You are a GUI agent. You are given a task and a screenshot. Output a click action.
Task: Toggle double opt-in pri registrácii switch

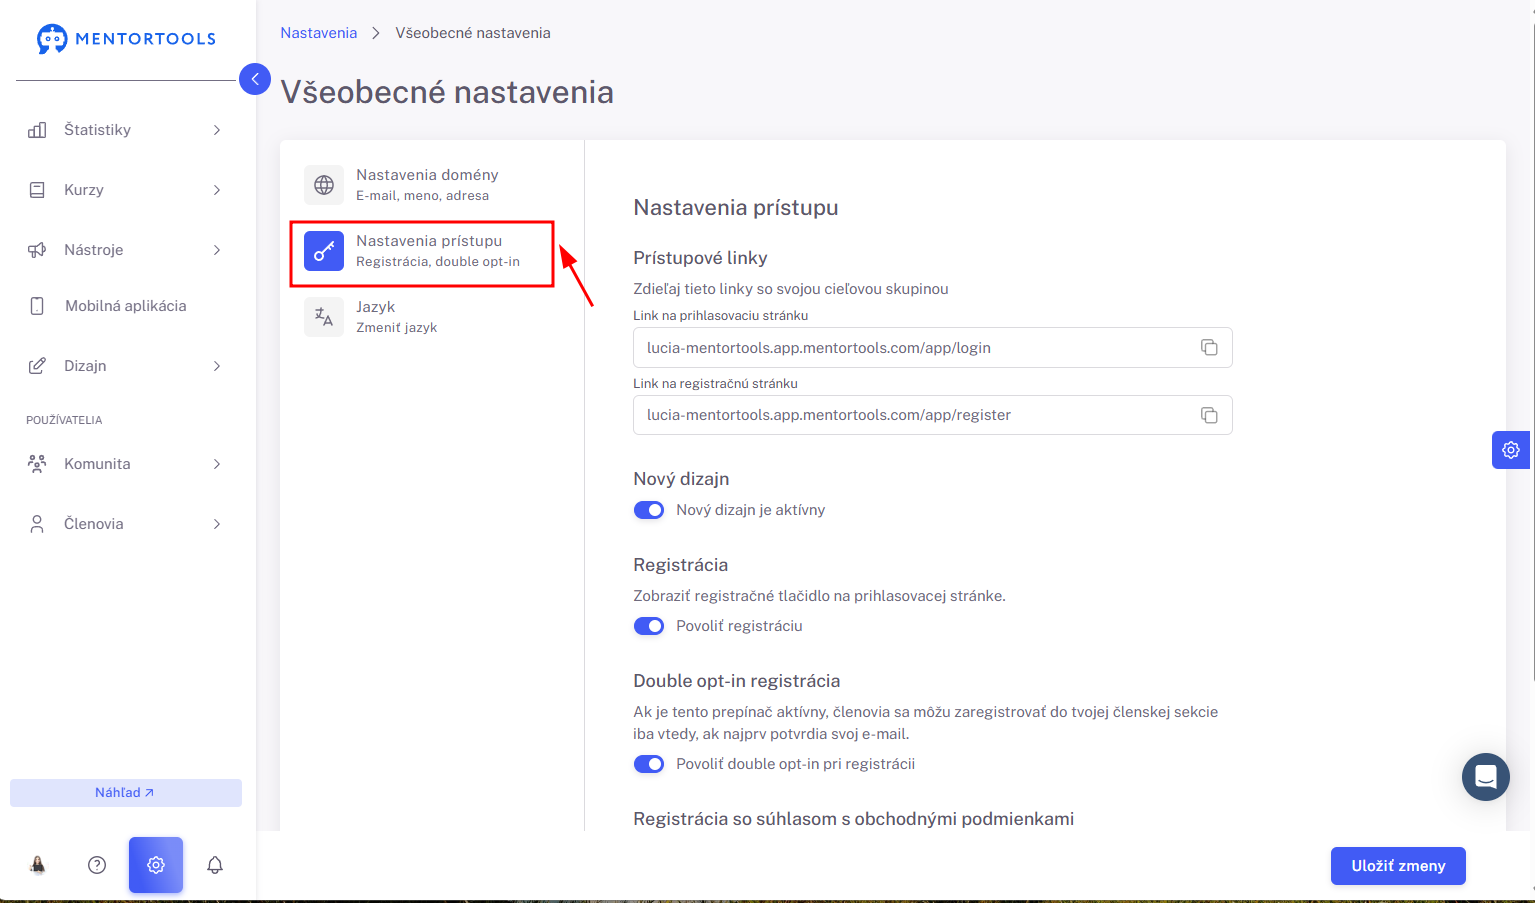coord(649,764)
